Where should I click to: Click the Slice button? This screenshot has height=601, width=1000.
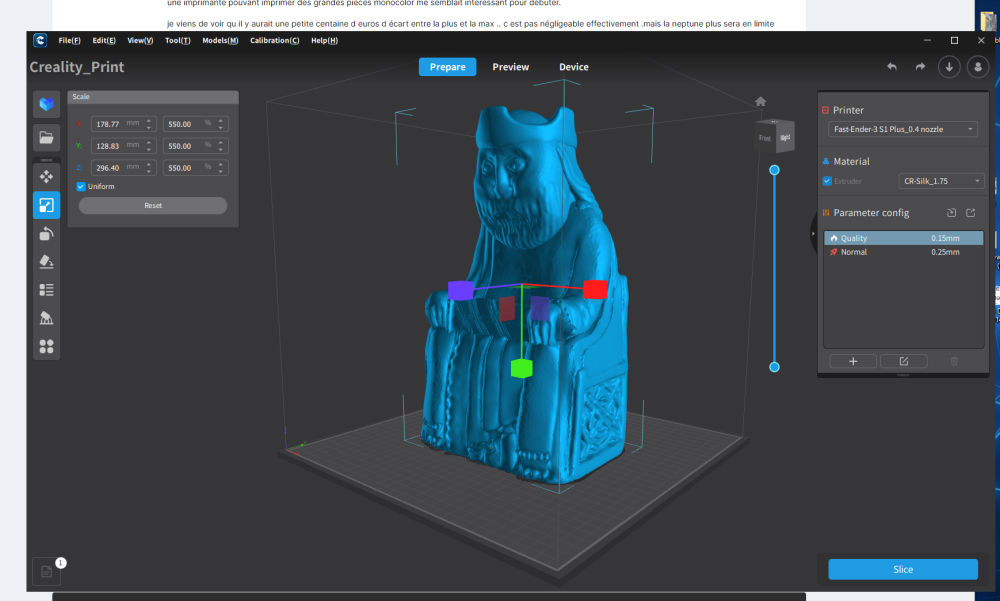903,569
